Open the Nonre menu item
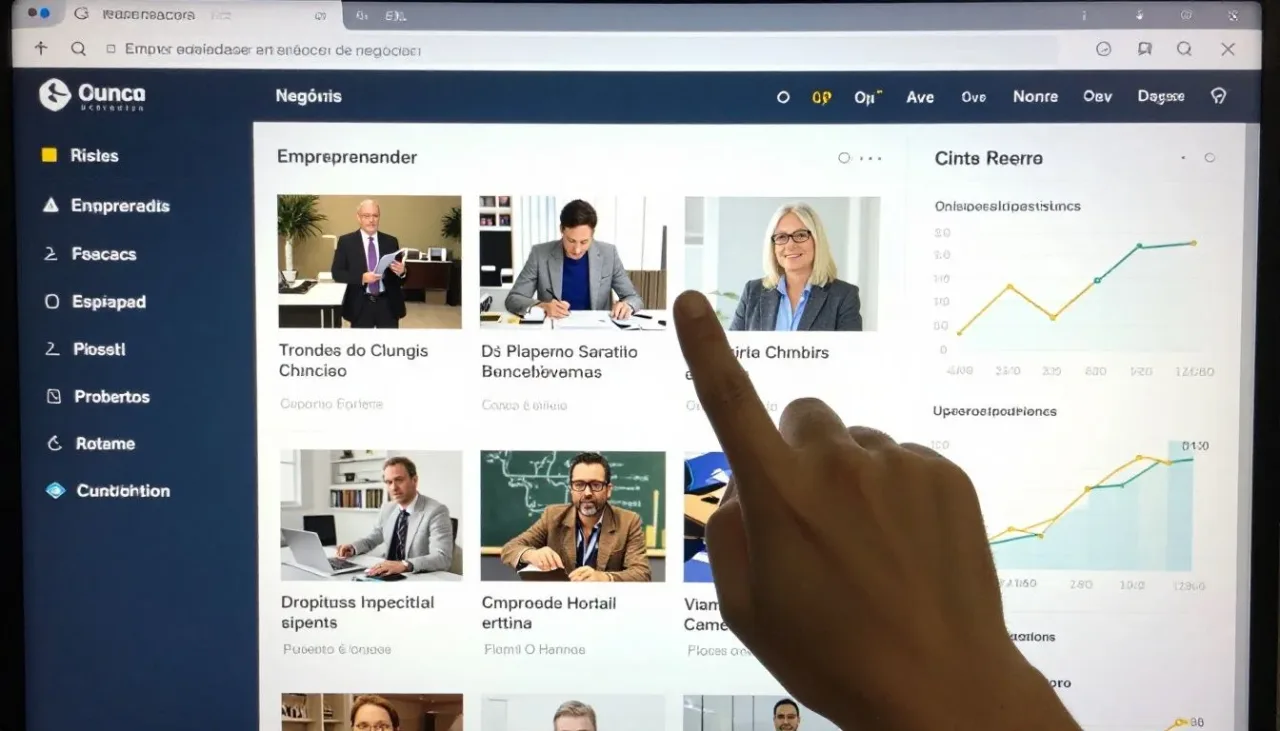1280x731 pixels. click(1035, 96)
